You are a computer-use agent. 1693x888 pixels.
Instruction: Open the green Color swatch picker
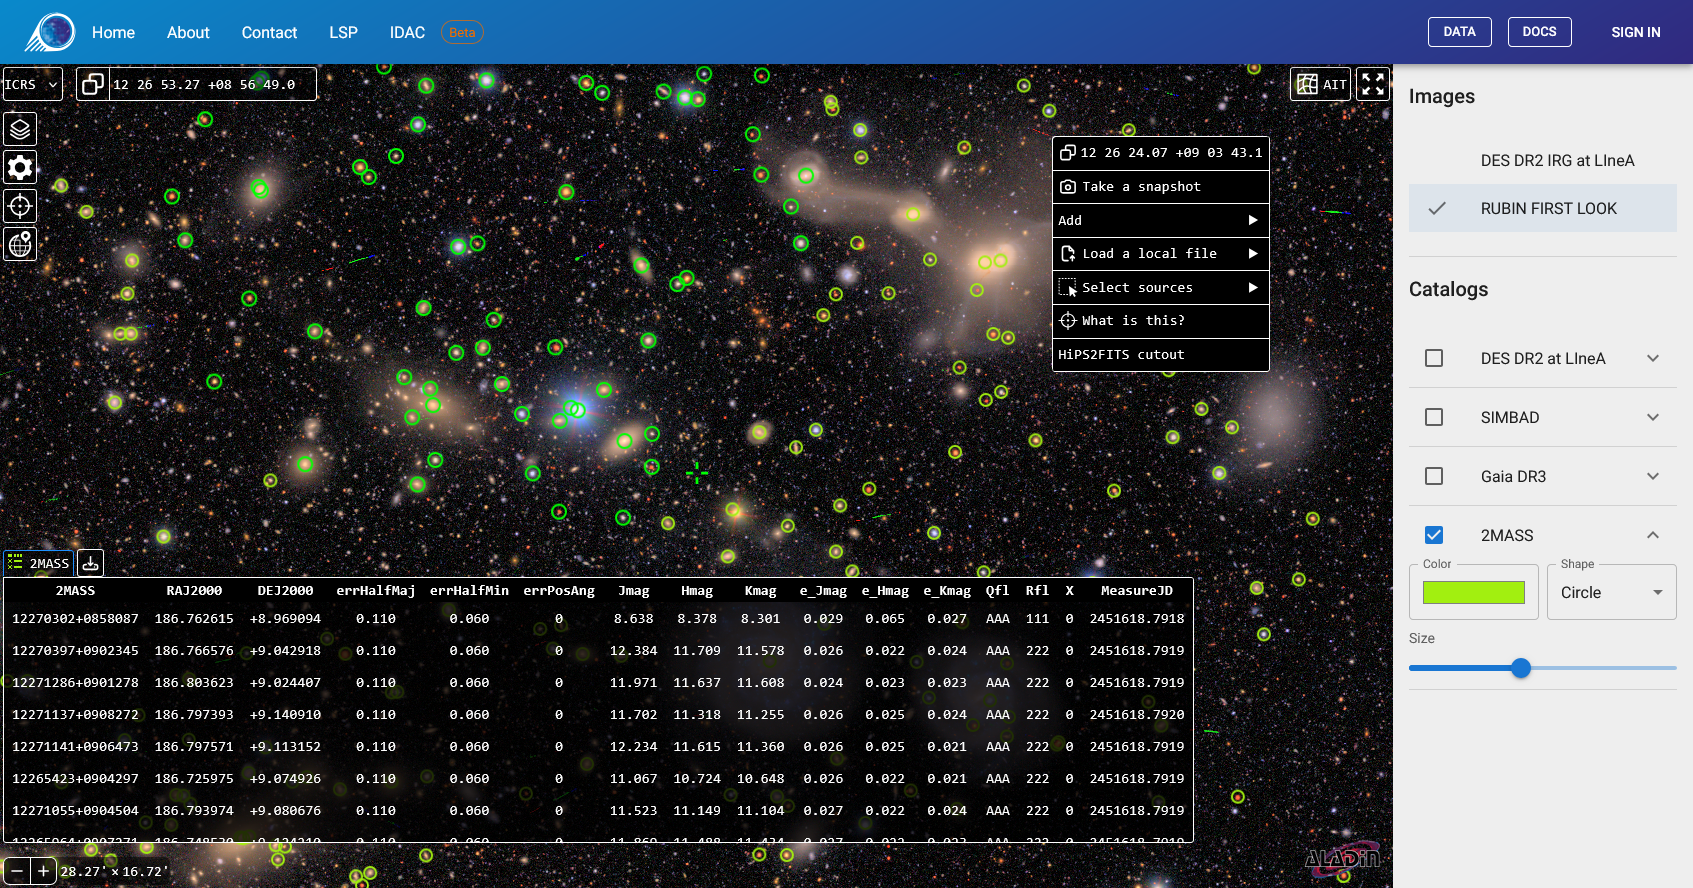tap(1474, 592)
